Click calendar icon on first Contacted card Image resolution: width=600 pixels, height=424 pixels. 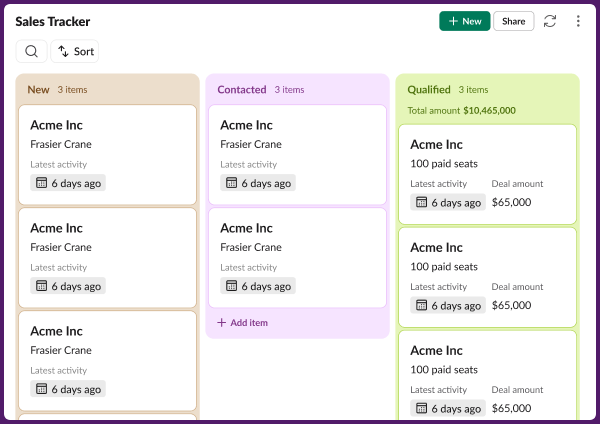click(231, 183)
